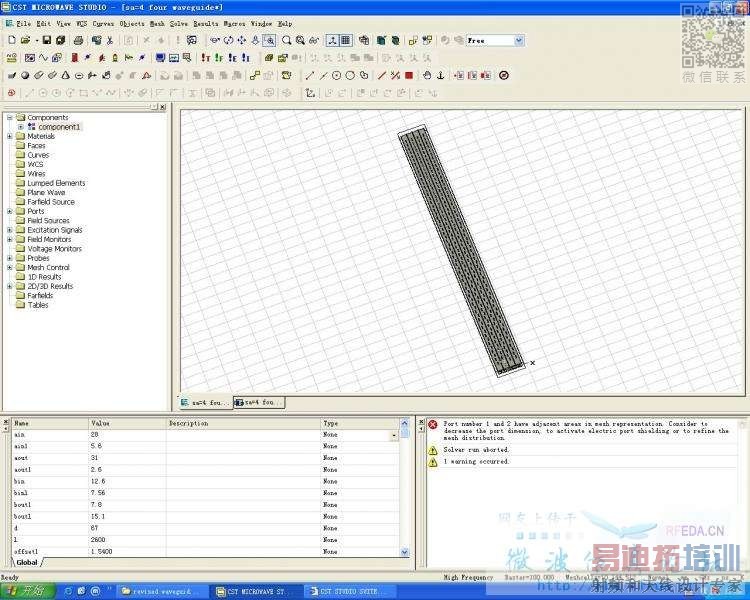The width and height of the screenshot is (750, 600).
Task: Click the Units/frequency range icon
Action: click(11, 58)
